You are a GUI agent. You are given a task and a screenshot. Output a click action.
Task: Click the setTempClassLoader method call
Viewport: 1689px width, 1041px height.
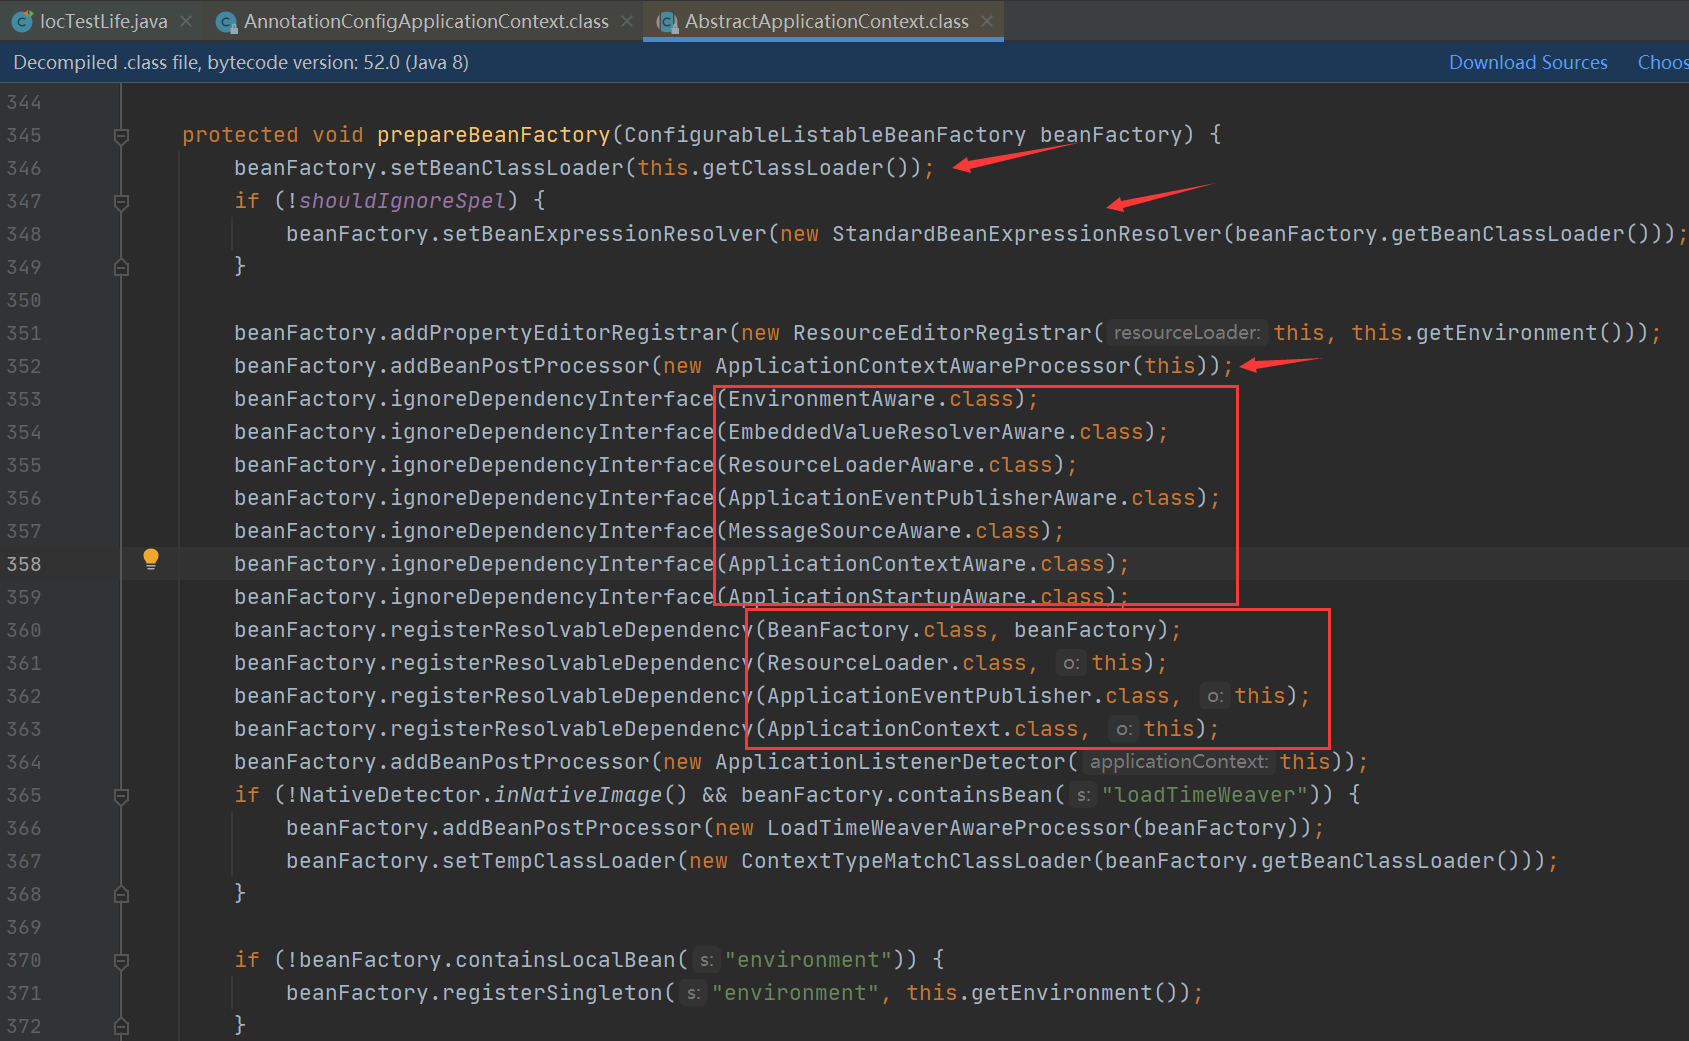[x=559, y=861]
